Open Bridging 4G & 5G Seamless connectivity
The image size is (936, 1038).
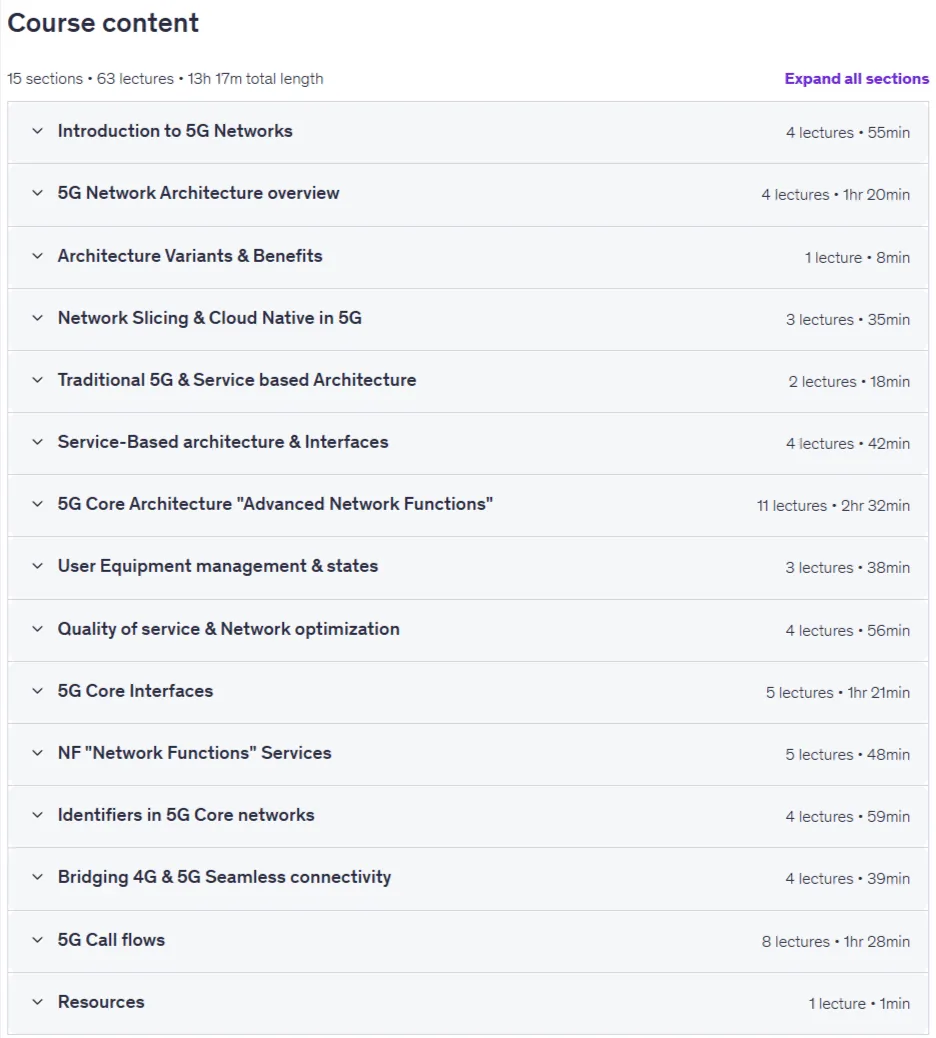click(224, 877)
